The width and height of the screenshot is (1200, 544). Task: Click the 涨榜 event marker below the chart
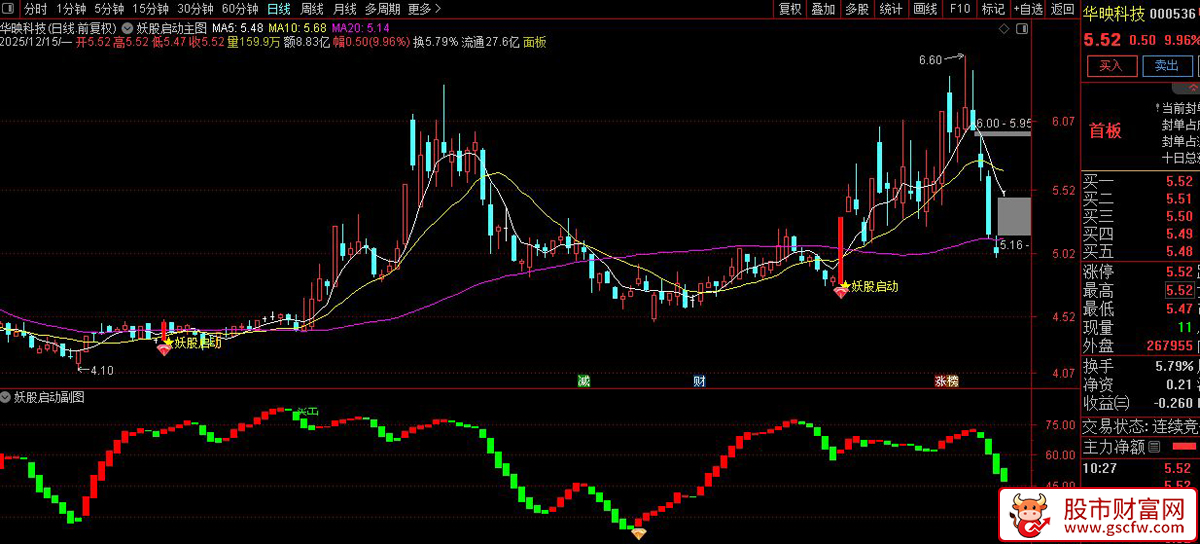[x=946, y=381]
